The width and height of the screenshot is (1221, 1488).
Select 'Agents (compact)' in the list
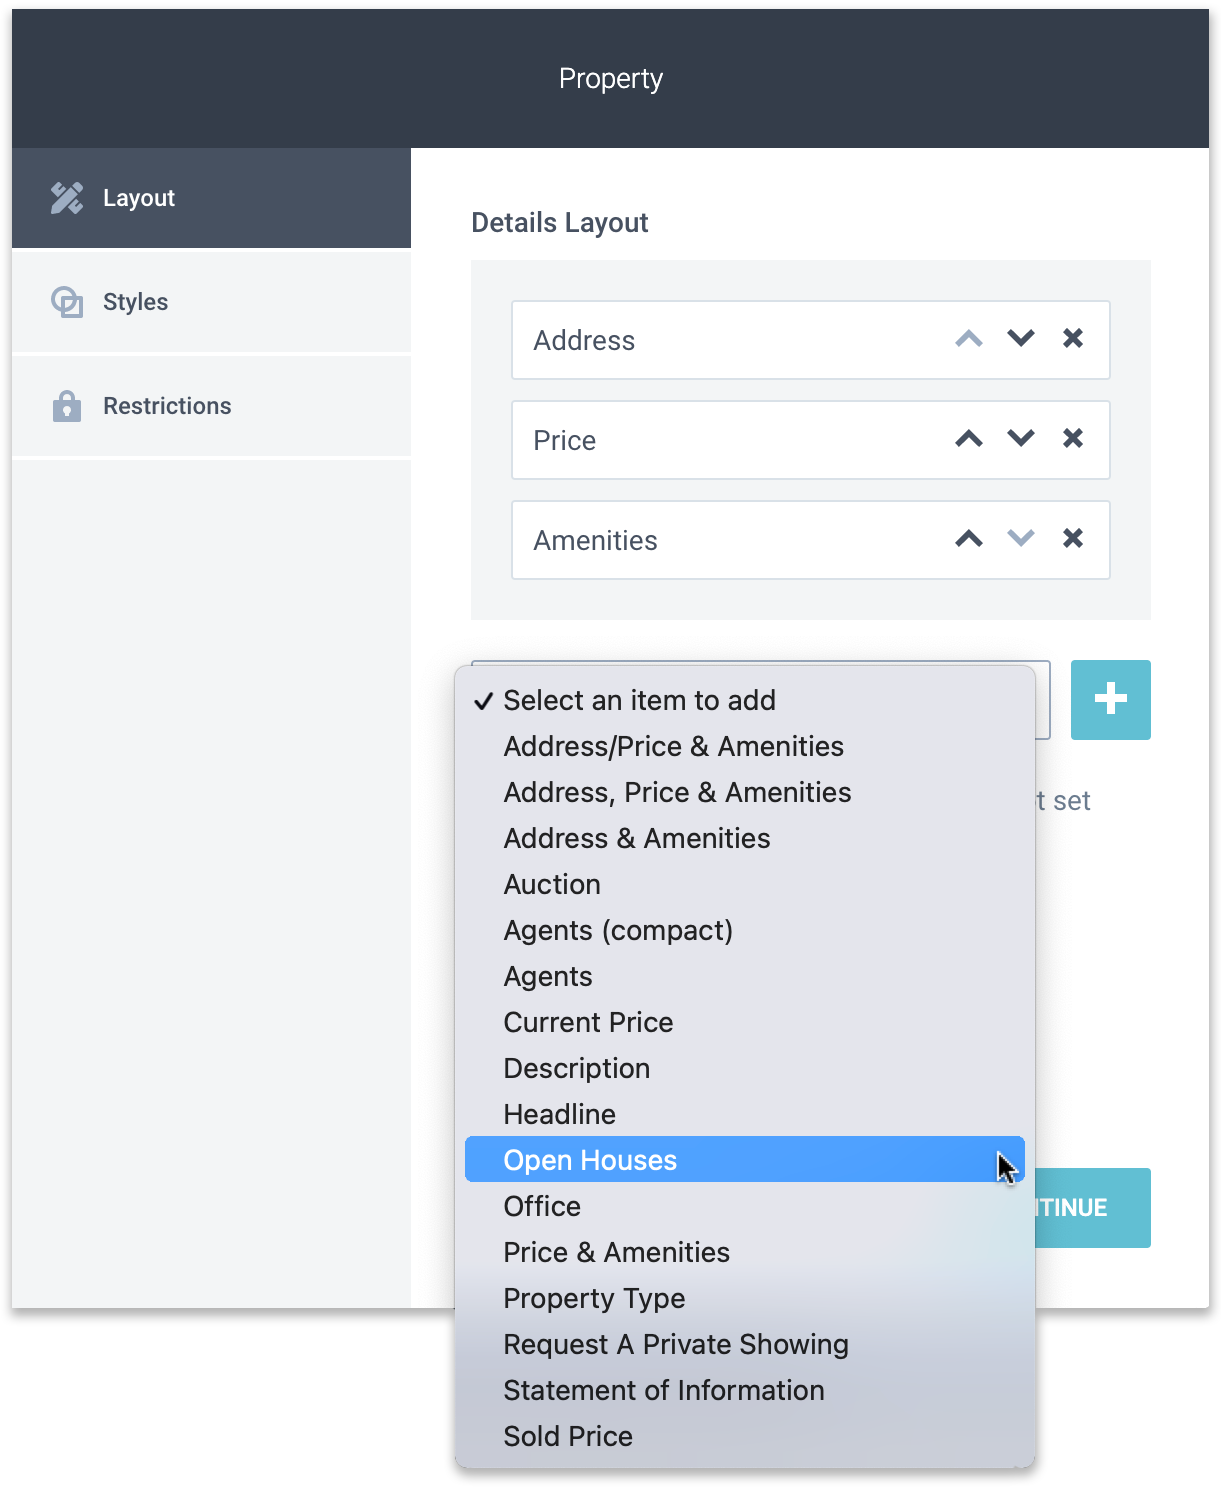pyautogui.click(x=618, y=930)
